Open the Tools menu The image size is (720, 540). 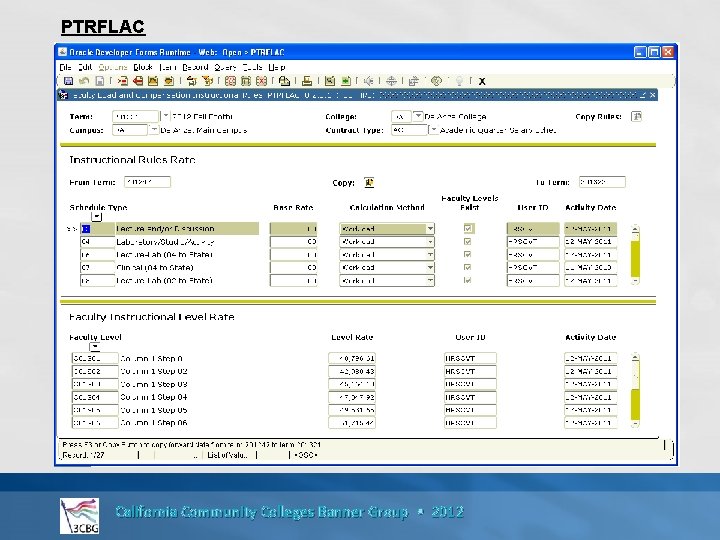[x=252, y=67]
